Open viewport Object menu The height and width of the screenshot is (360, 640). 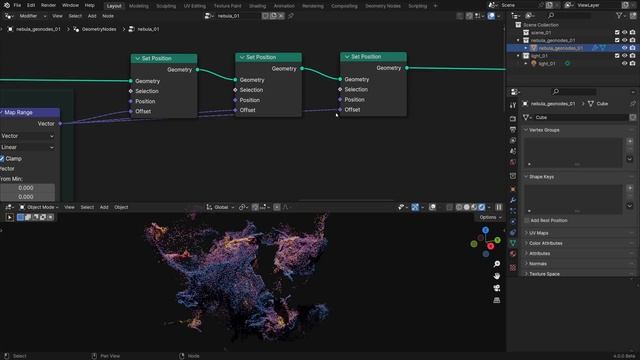tap(121, 207)
